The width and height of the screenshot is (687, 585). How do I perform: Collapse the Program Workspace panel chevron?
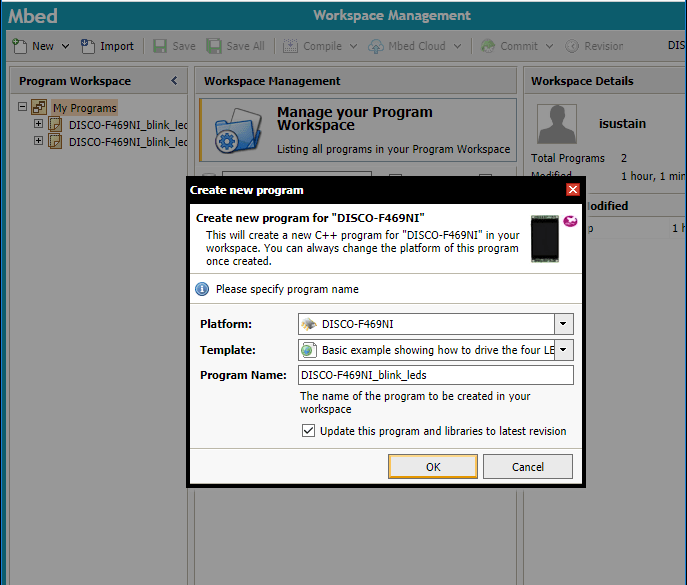click(x=174, y=81)
